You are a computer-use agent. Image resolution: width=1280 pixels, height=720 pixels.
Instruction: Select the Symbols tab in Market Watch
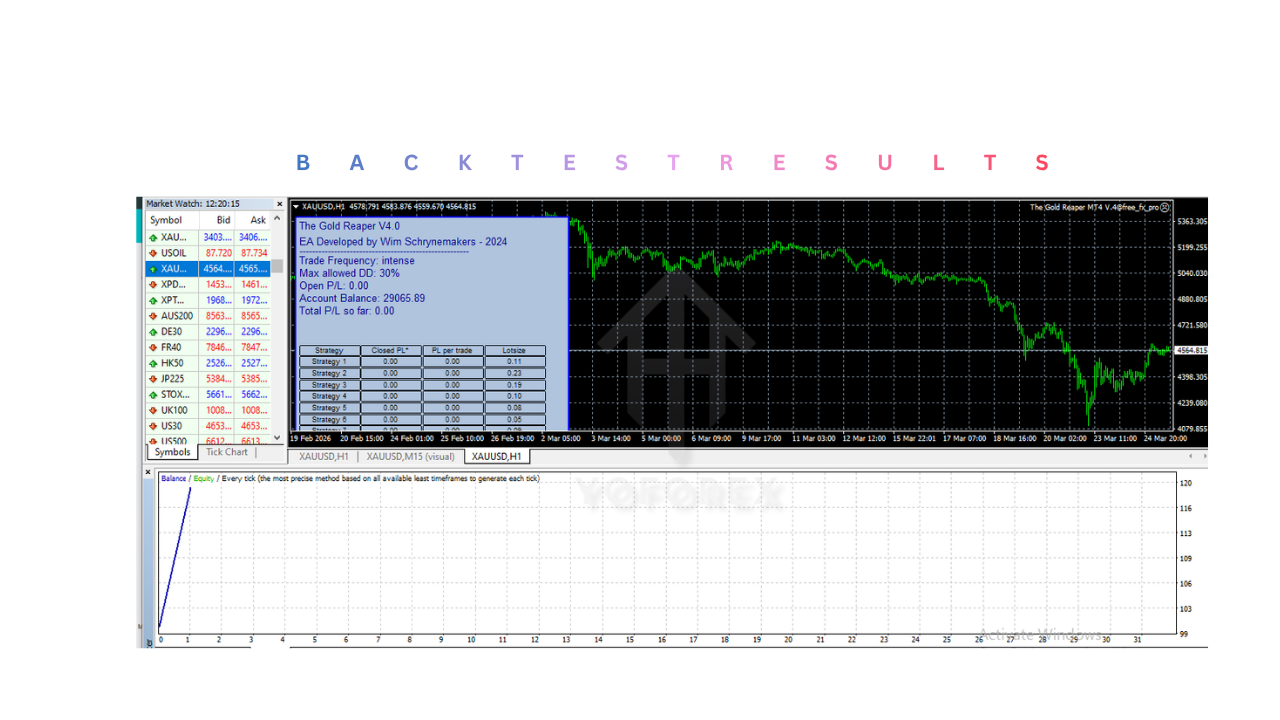click(172, 452)
